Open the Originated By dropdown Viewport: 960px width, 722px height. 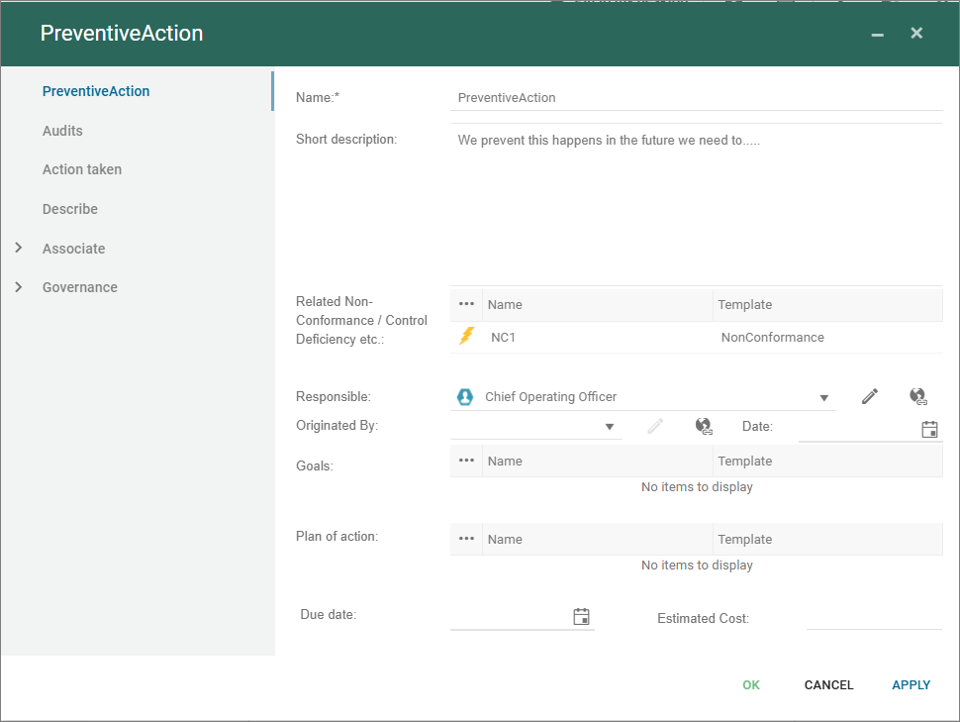(609, 428)
